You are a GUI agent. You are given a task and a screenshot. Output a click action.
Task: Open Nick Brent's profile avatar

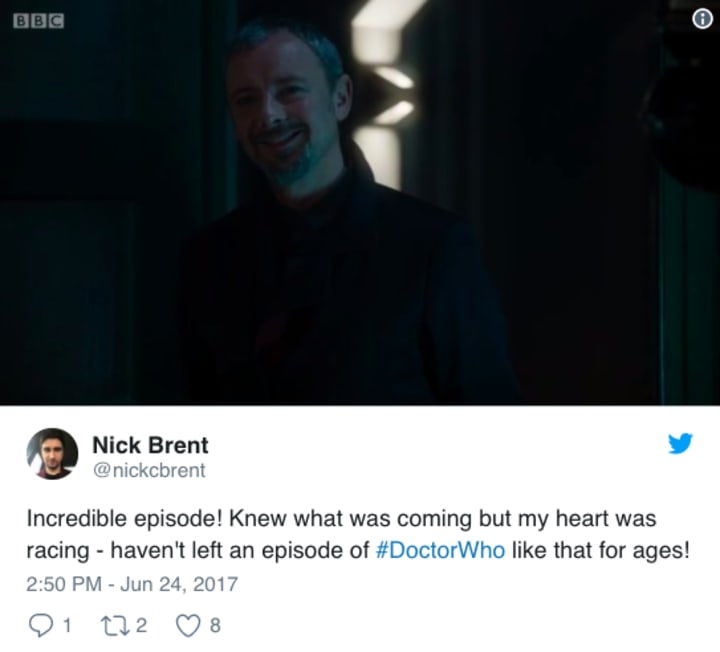tap(52, 454)
